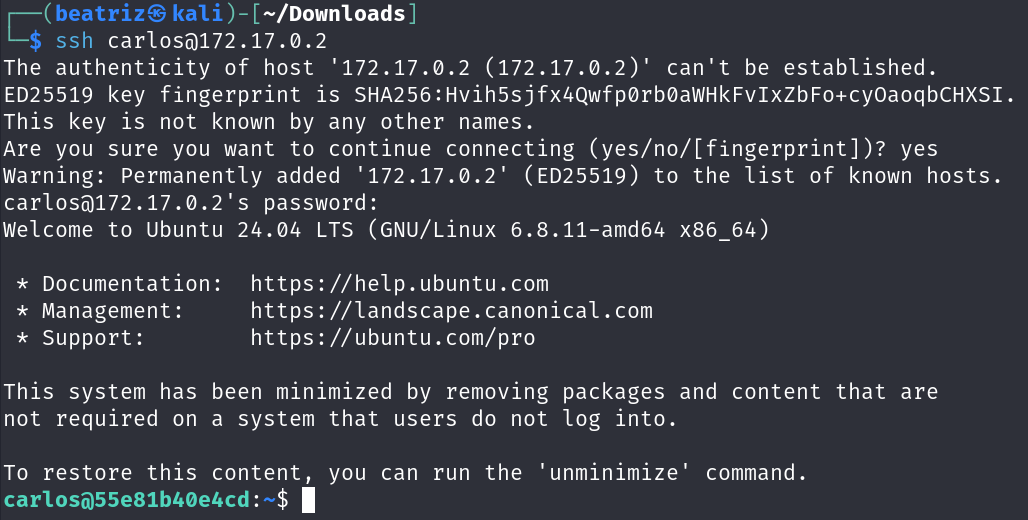
Task: Click the asterisk before Documentation
Action: tap(22, 285)
